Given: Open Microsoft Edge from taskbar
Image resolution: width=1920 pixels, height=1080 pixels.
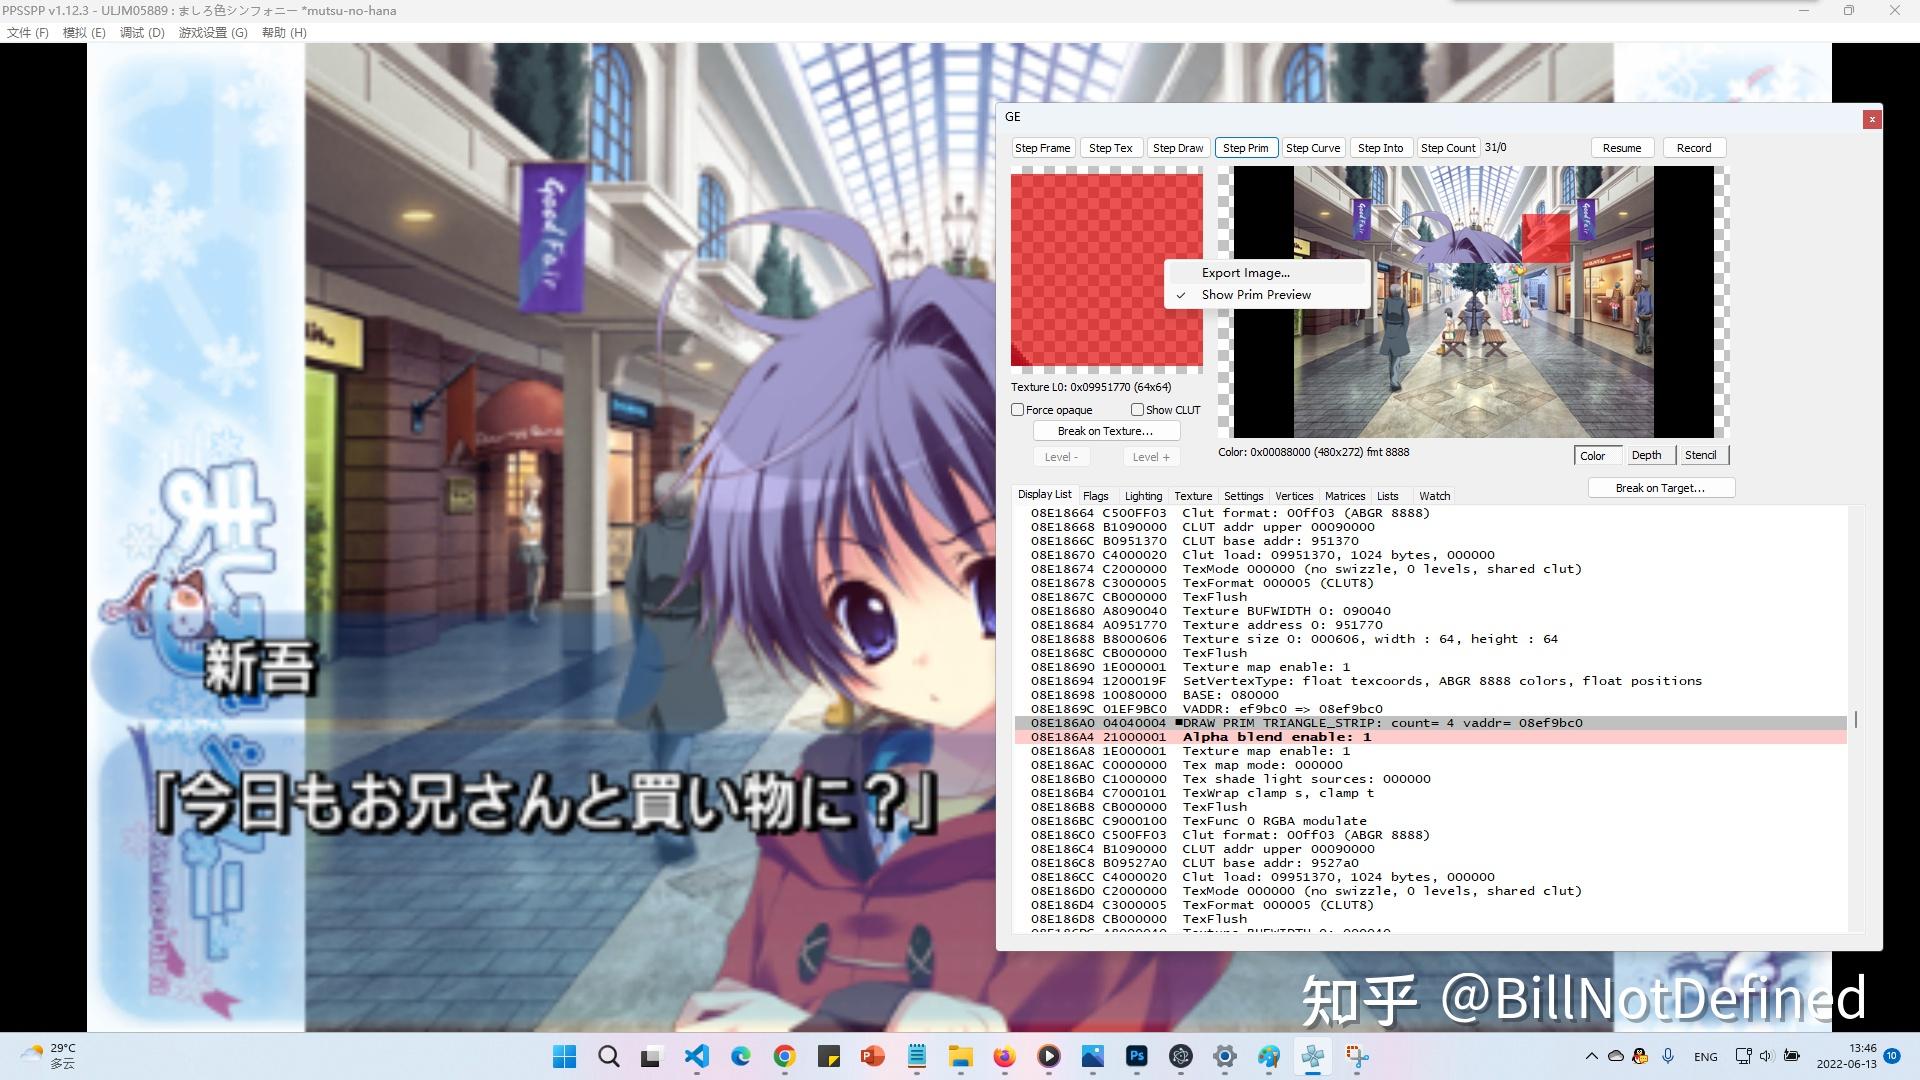Looking at the screenshot, I should (x=741, y=1056).
